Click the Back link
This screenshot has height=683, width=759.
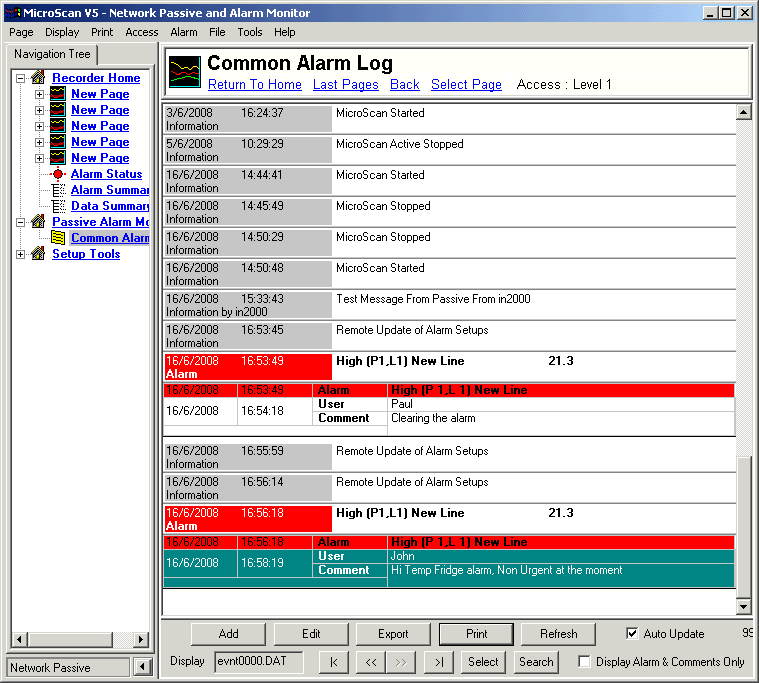coord(405,84)
